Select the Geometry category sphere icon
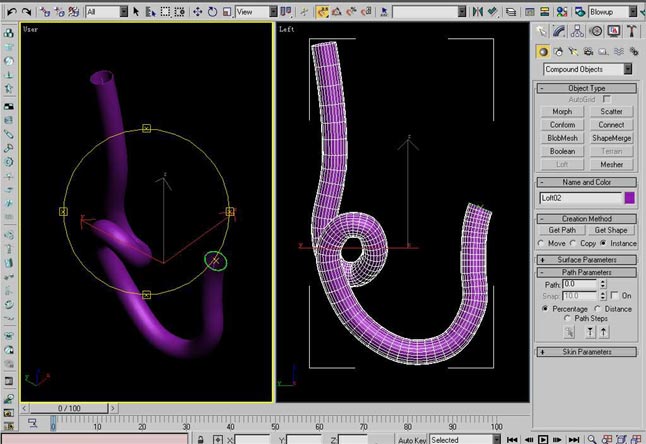 pyautogui.click(x=543, y=51)
